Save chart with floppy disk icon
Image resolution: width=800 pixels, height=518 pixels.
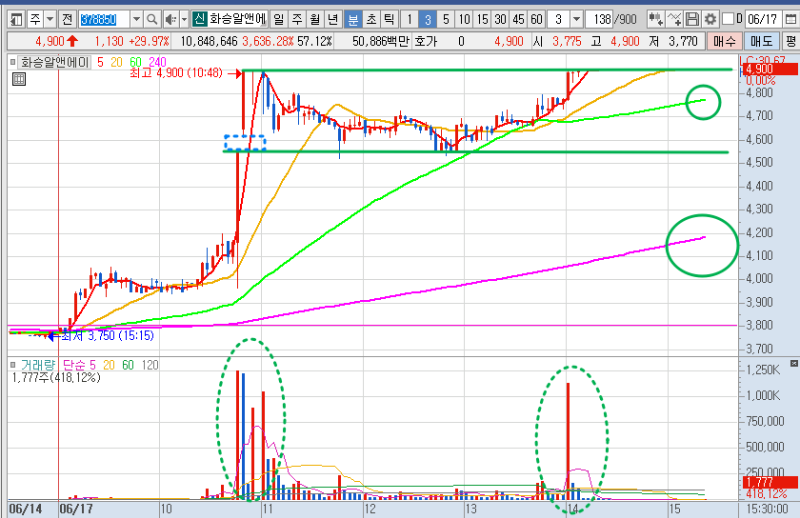pos(692,19)
